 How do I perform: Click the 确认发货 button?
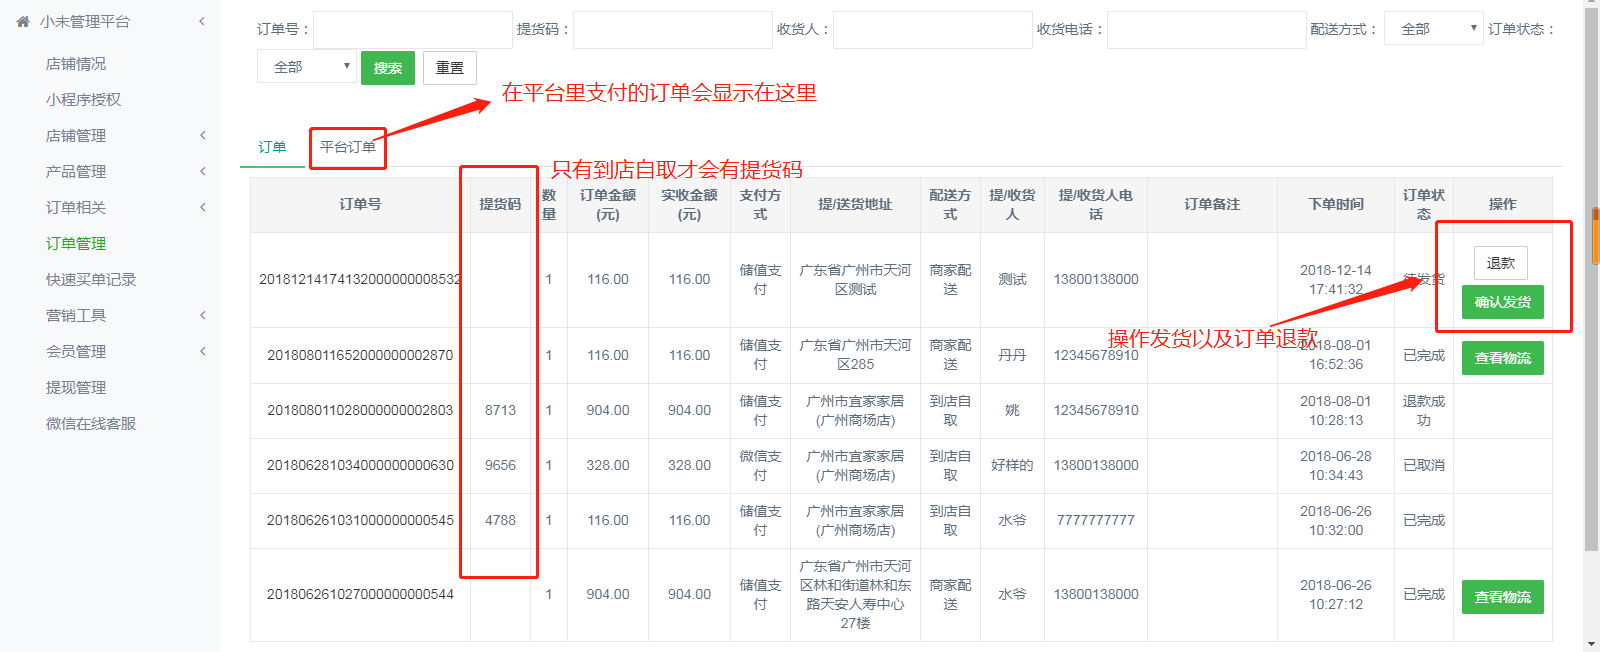tap(1502, 302)
